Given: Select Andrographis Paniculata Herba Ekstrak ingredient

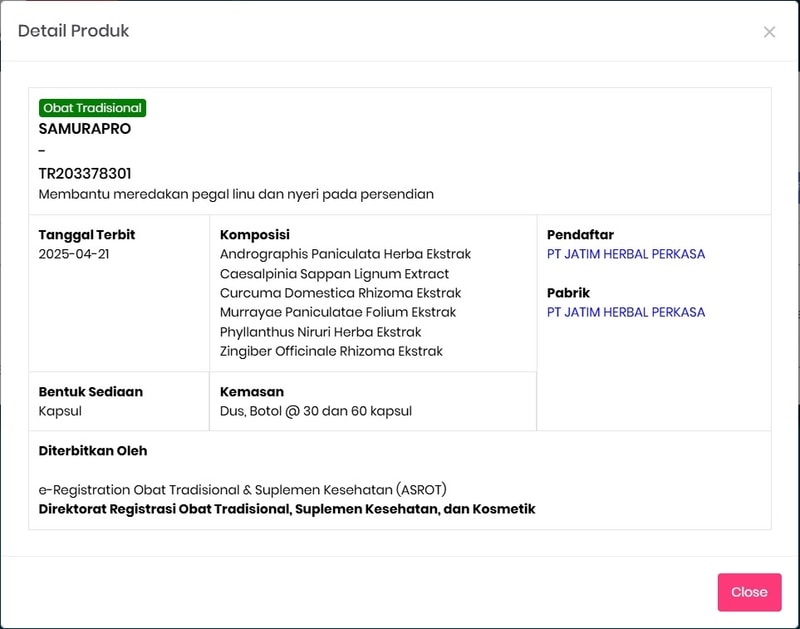Looking at the screenshot, I should (345, 254).
